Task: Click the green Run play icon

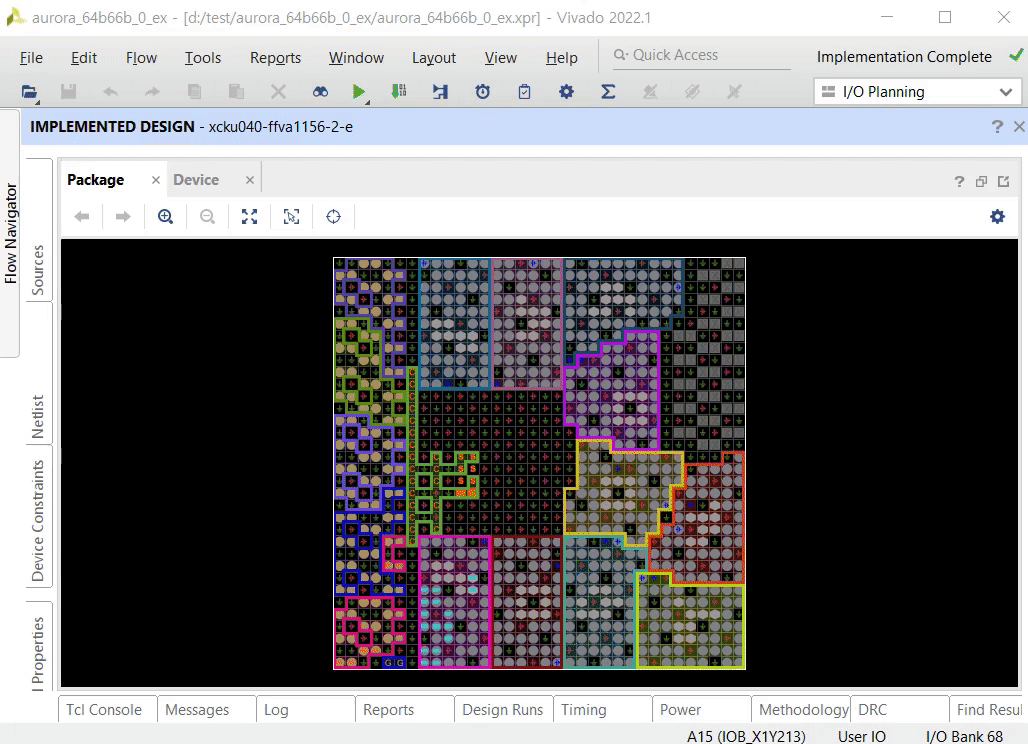Action: pos(358,92)
